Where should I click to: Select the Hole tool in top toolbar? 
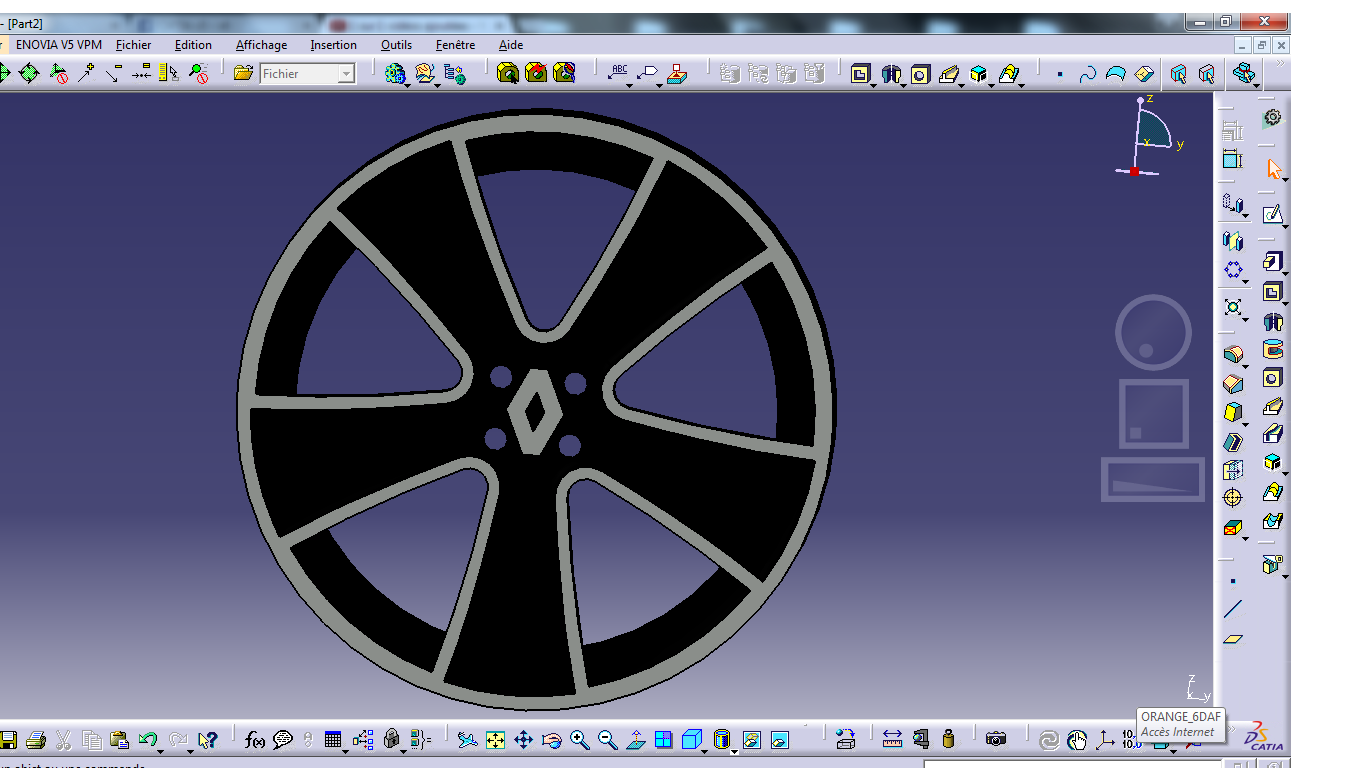point(920,73)
